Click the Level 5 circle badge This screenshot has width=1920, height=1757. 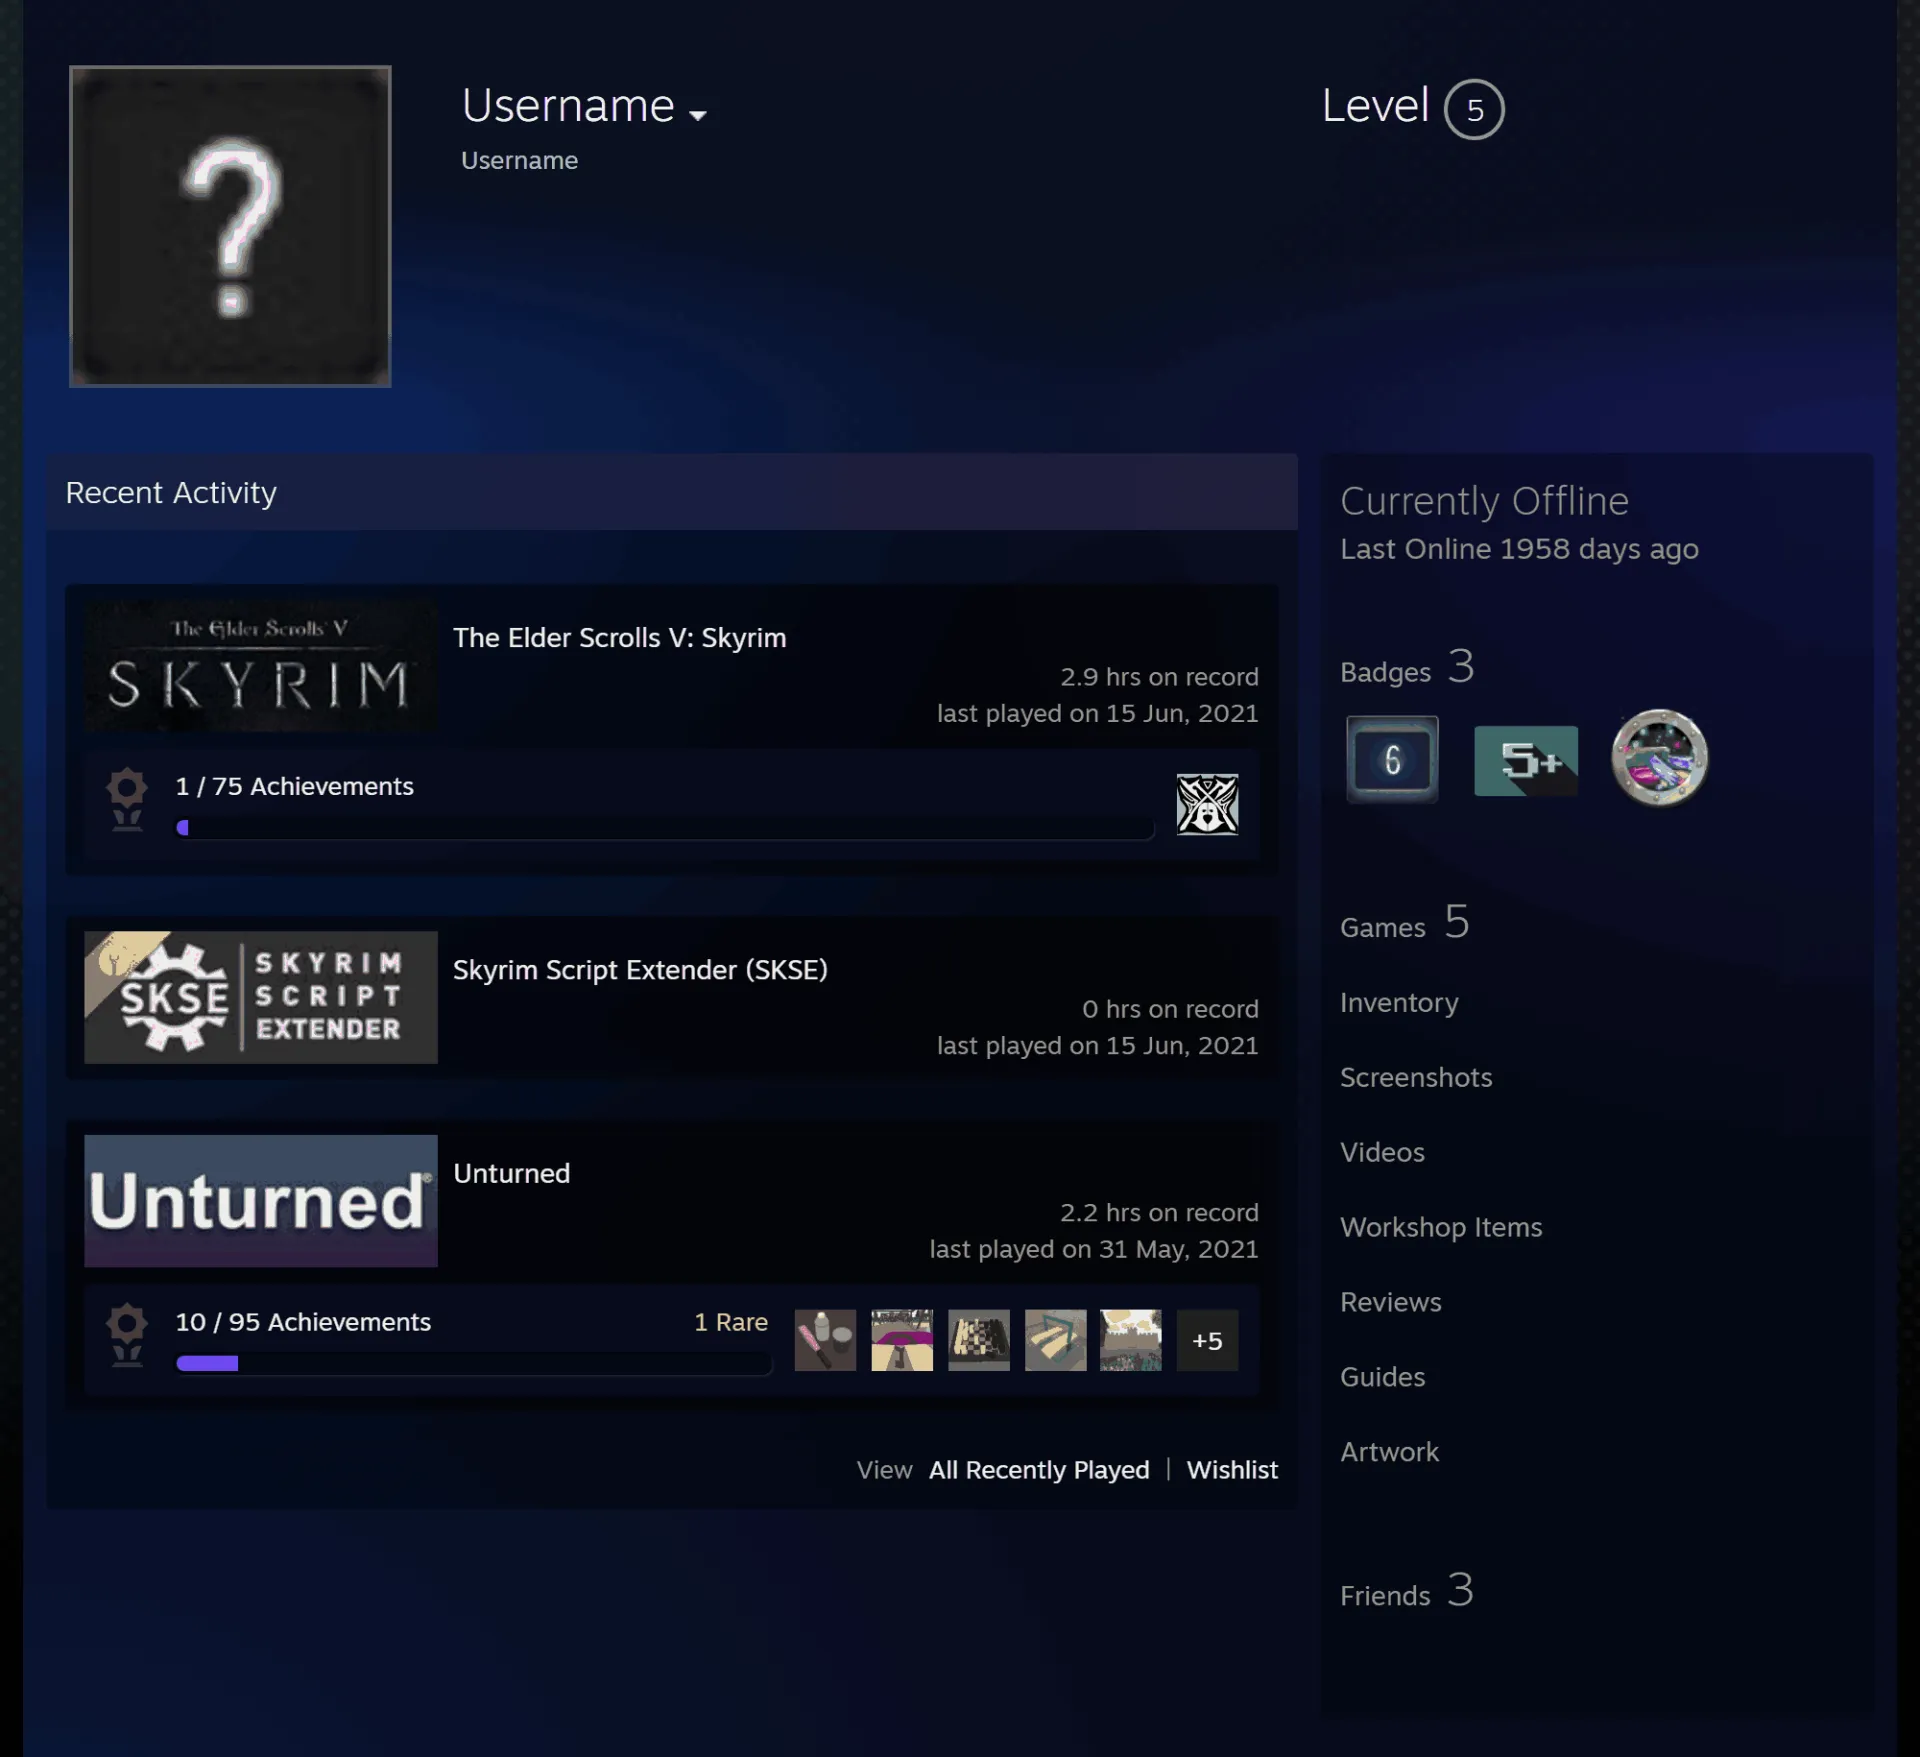tap(1474, 109)
